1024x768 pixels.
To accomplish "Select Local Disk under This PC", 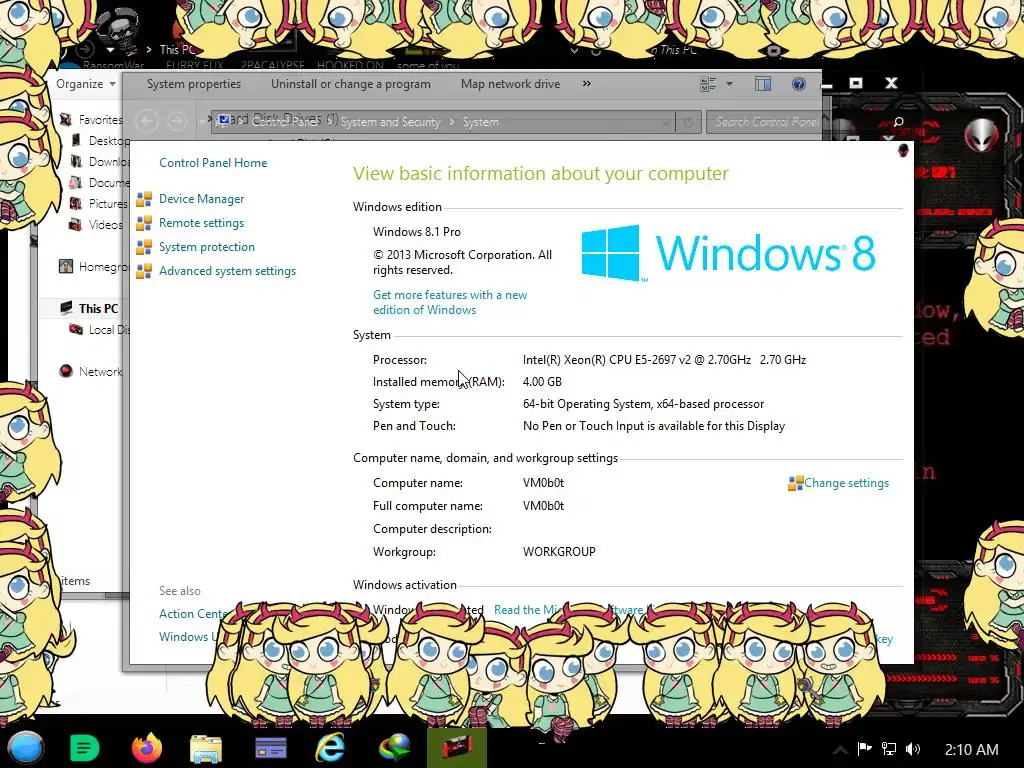I will coord(109,330).
